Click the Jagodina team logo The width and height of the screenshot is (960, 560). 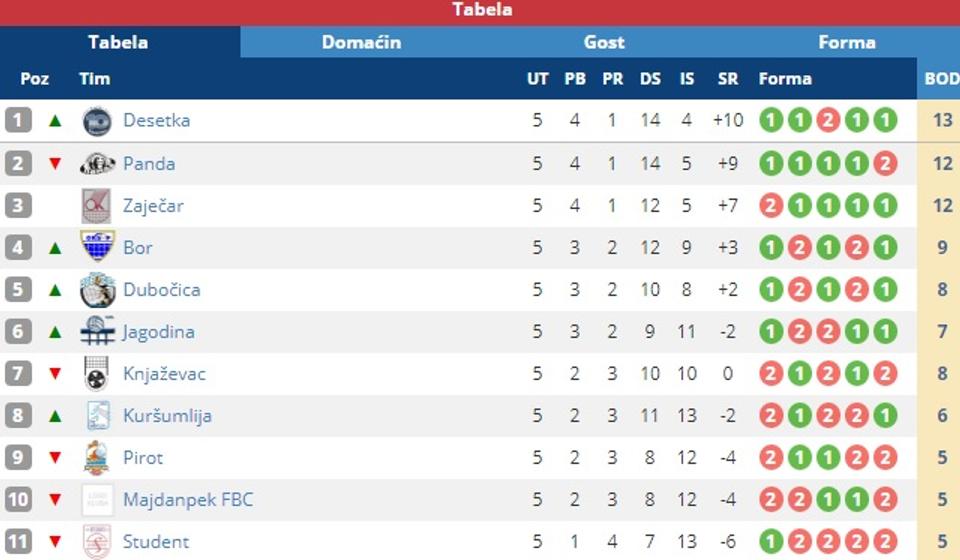click(97, 332)
